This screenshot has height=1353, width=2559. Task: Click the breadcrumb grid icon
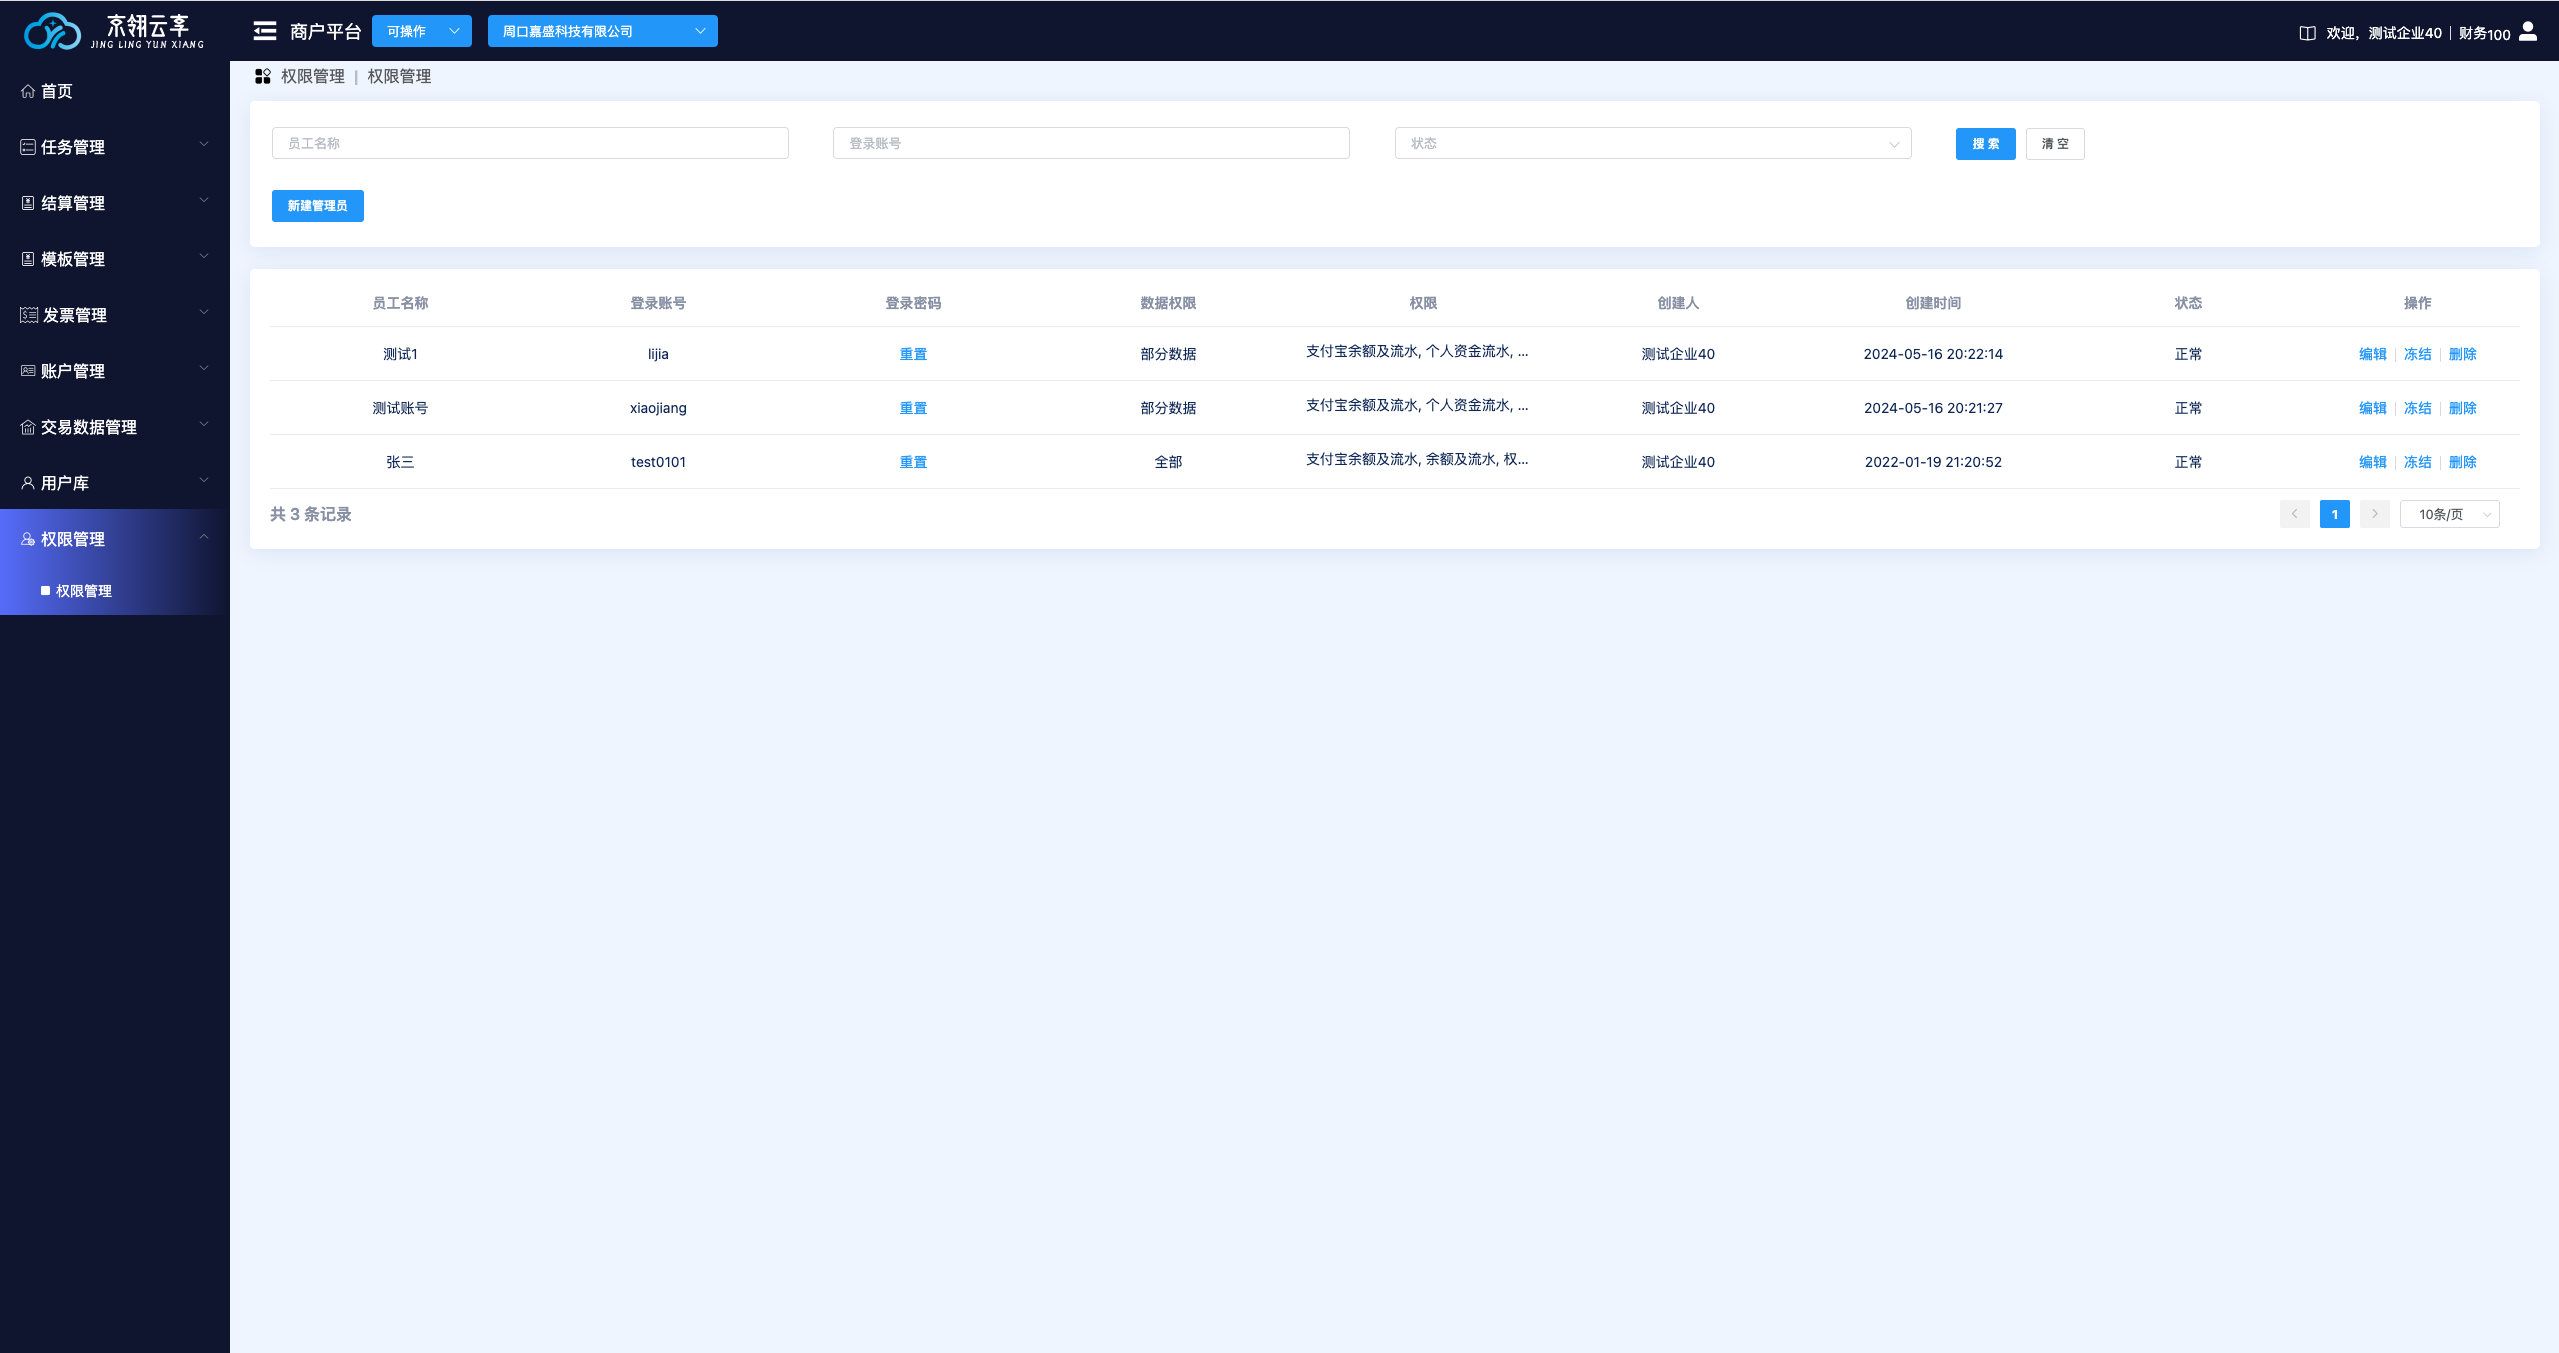pyautogui.click(x=263, y=76)
